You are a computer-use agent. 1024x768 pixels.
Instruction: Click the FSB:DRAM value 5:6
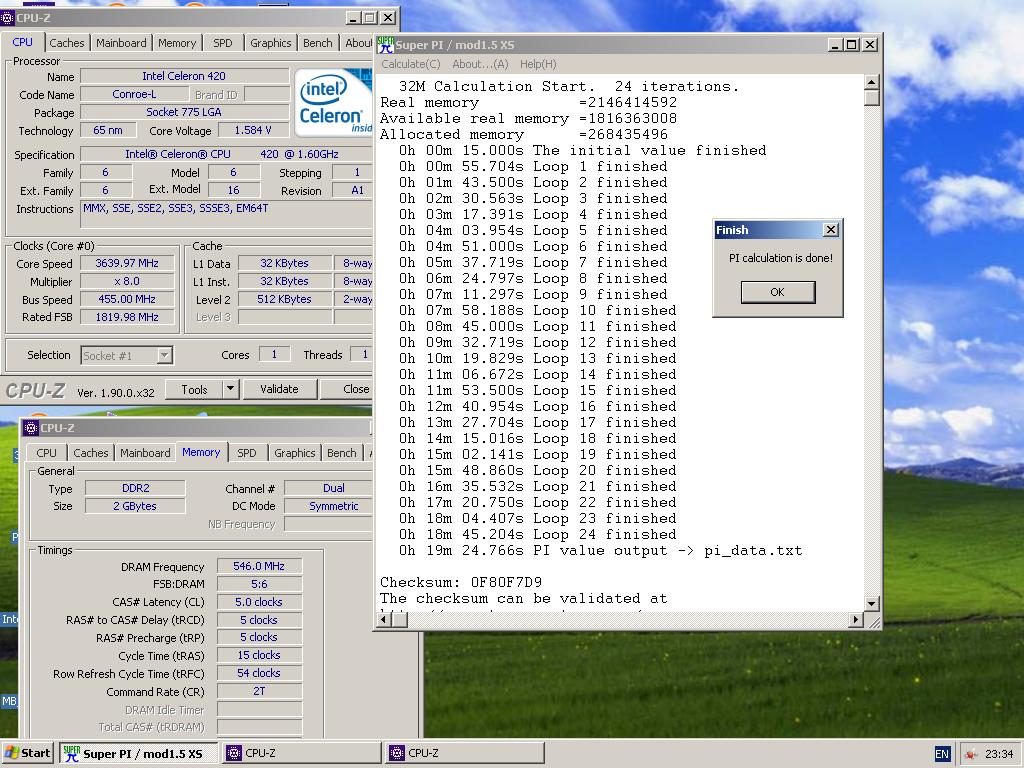tap(259, 584)
